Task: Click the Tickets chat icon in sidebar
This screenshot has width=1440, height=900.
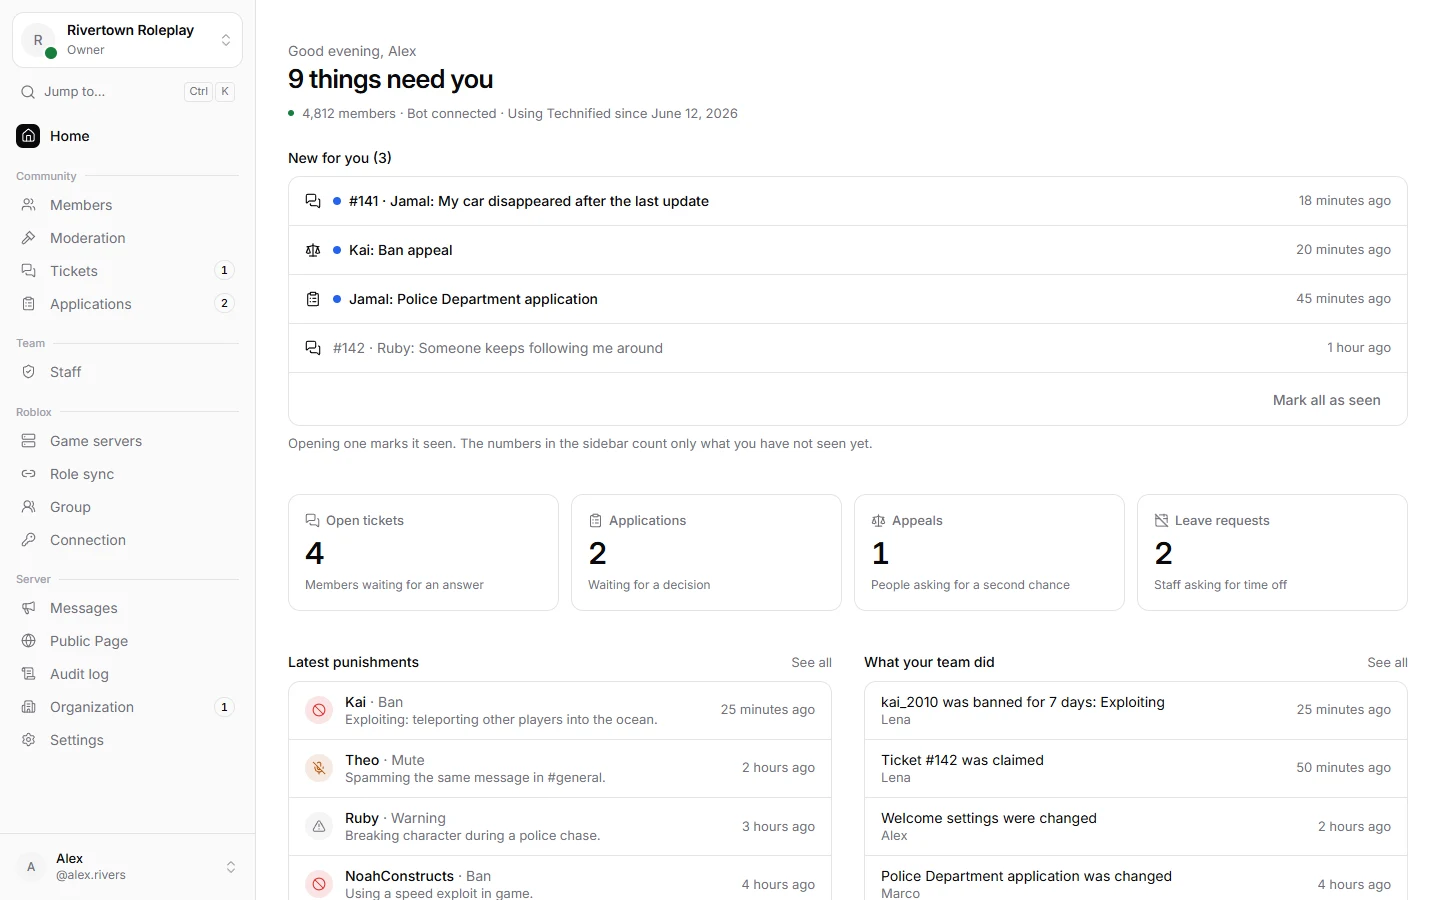Action: click(x=29, y=271)
